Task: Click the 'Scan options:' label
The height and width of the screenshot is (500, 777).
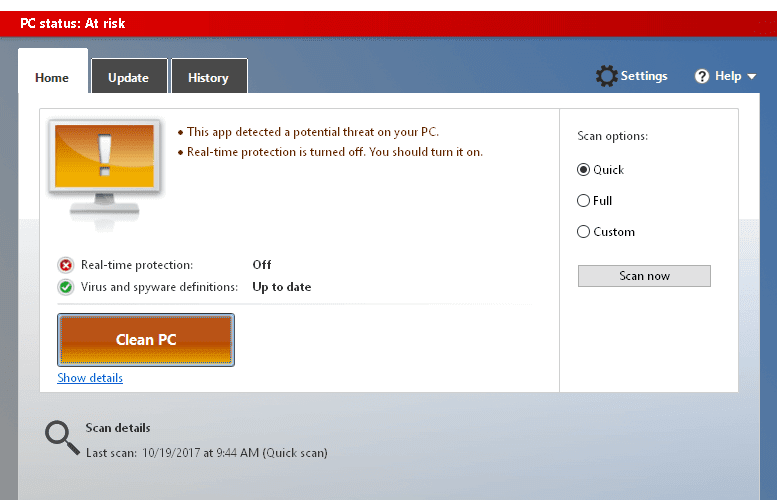Action: (x=612, y=136)
